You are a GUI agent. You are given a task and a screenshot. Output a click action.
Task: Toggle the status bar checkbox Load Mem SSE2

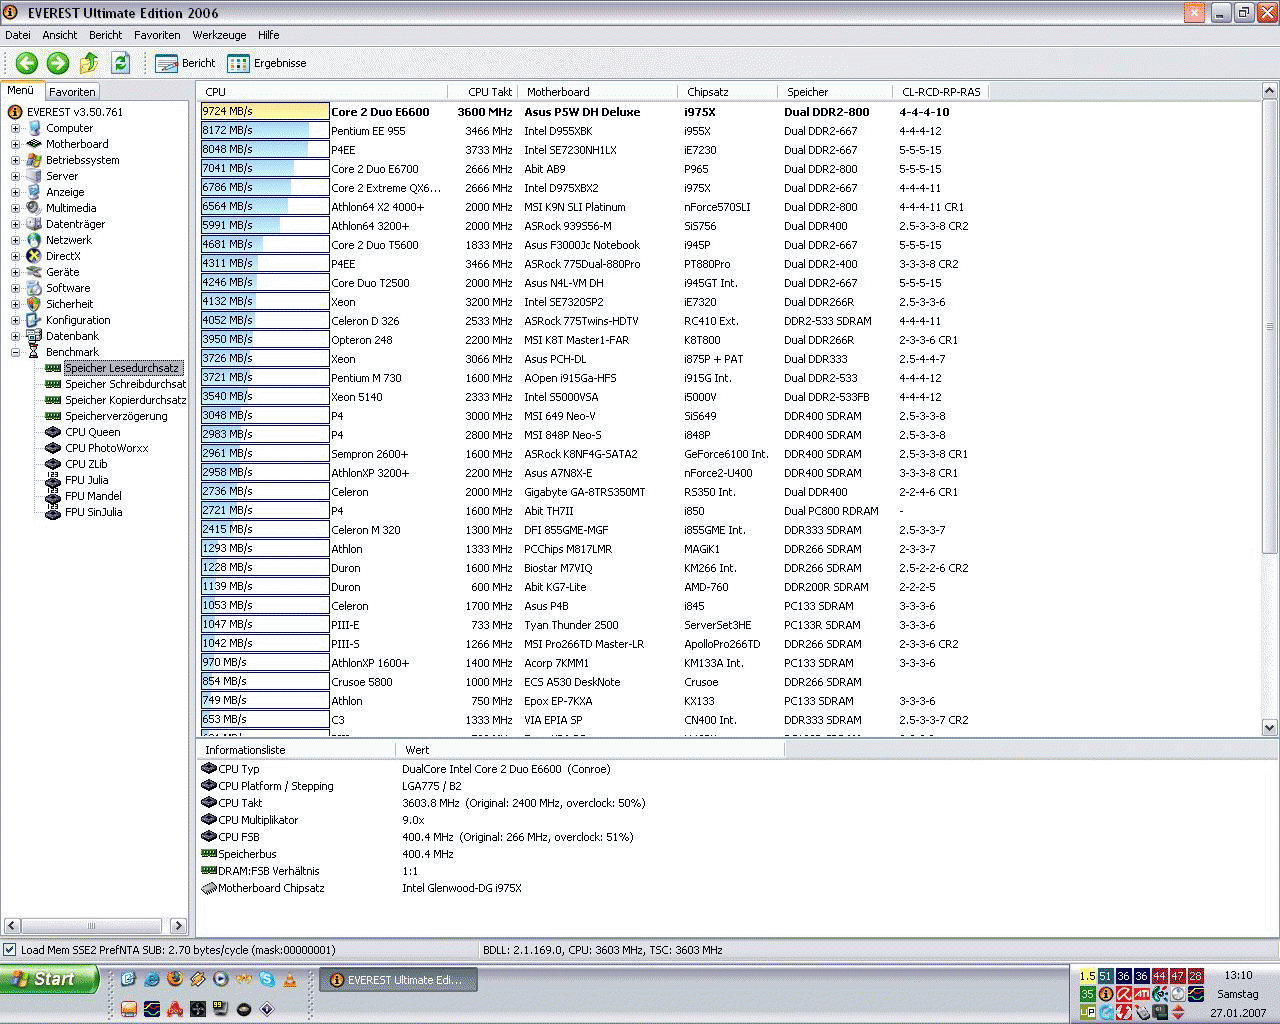coord(10,950)
